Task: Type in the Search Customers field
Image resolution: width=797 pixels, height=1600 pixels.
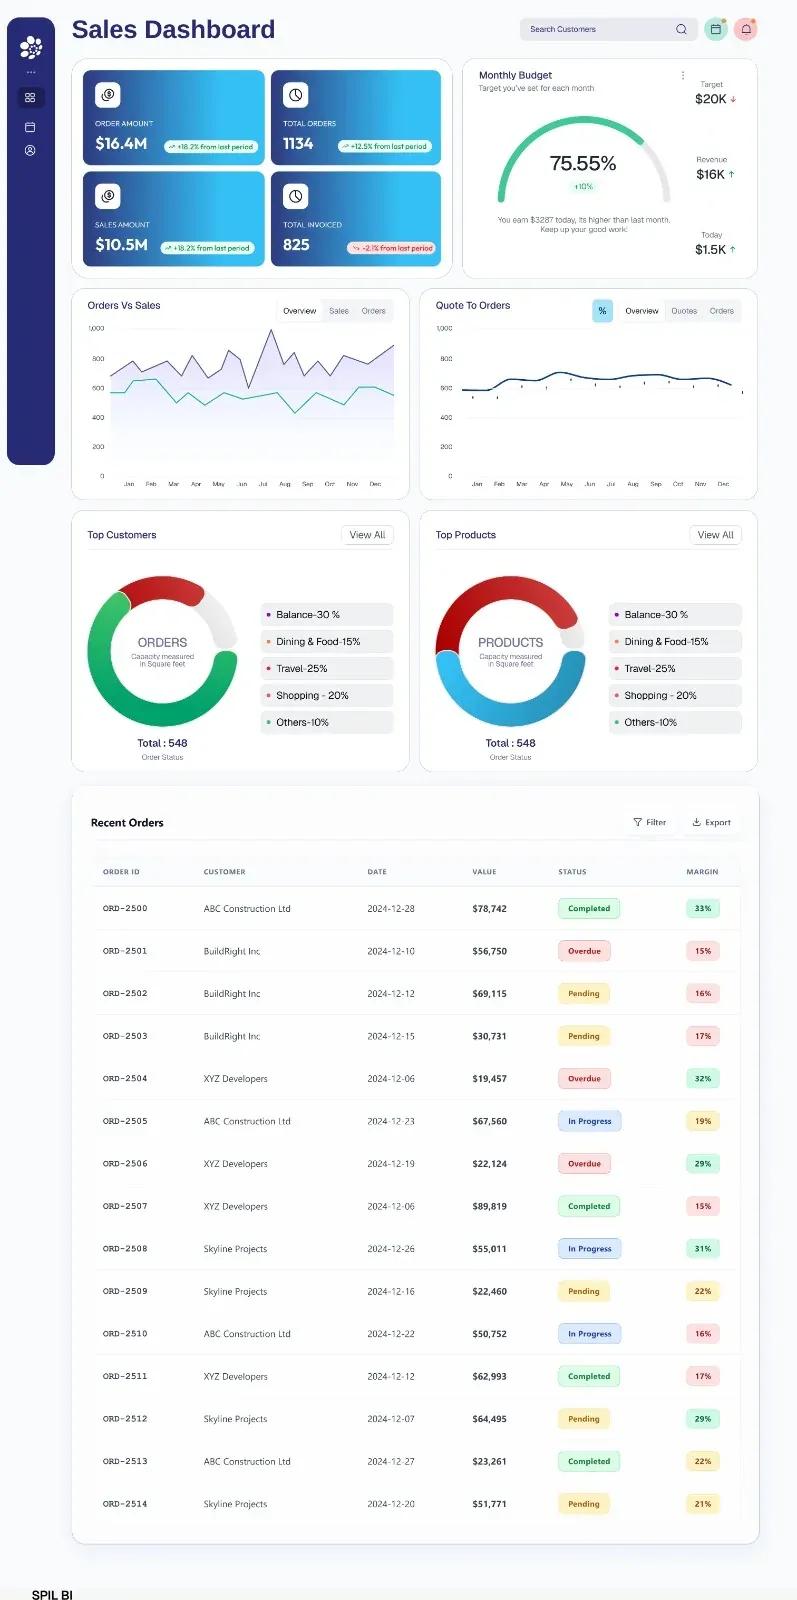Action: click(609, 29)
